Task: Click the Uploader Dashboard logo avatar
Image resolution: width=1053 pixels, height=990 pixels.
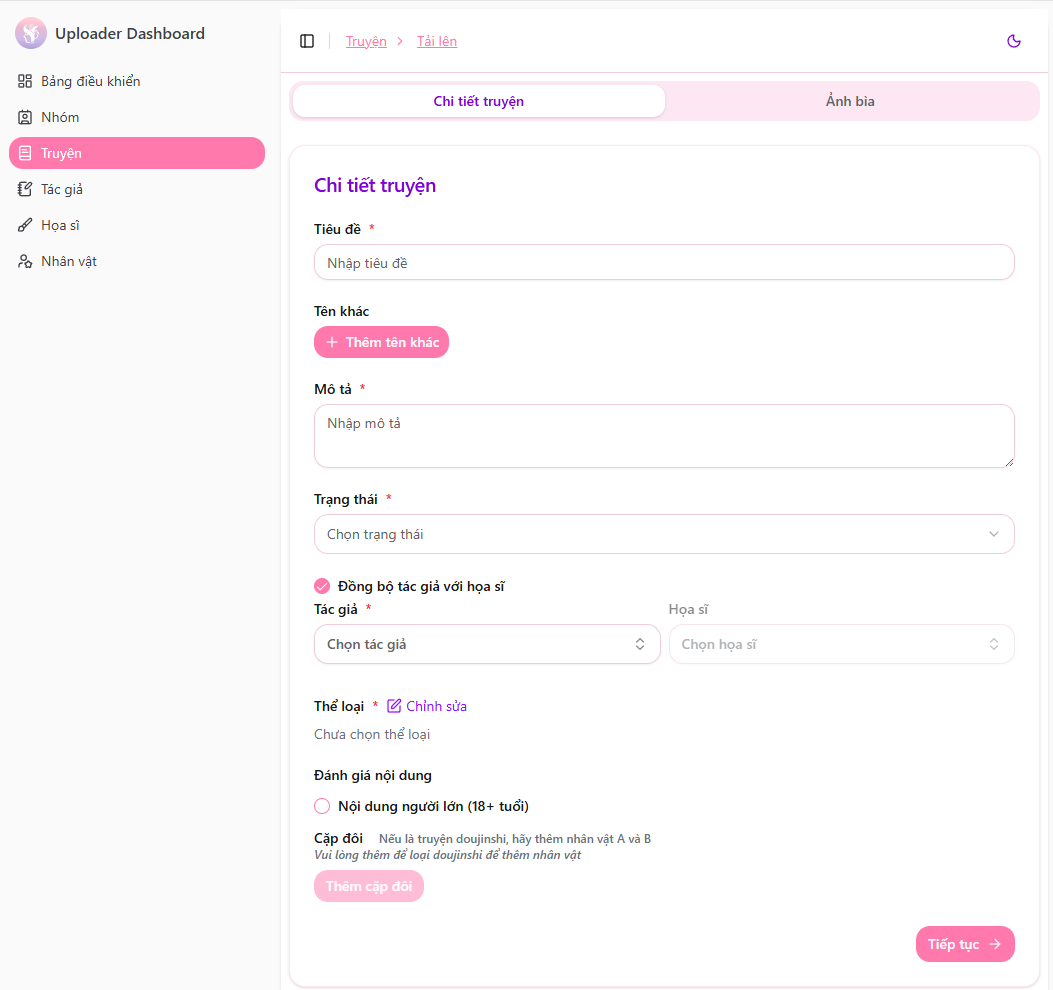Action: click(x=31, y=33)
